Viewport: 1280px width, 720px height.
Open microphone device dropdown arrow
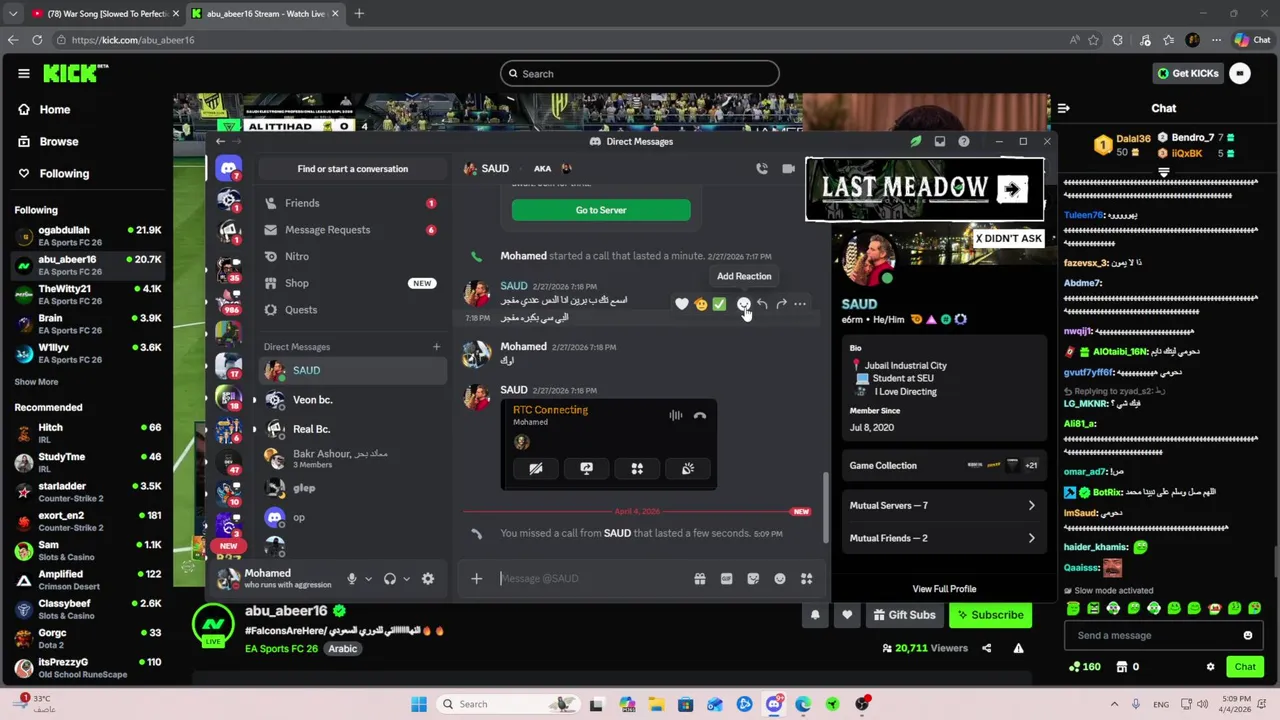(x=368, y=578)
